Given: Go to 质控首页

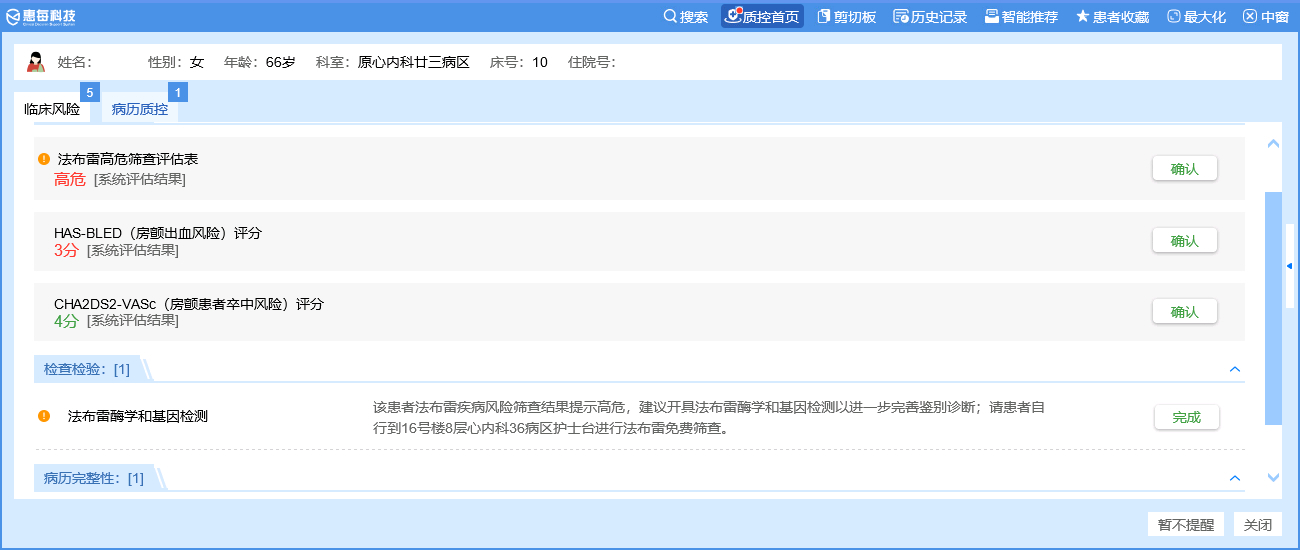Looking at the screenshot, I should click(x=763, y=16).
